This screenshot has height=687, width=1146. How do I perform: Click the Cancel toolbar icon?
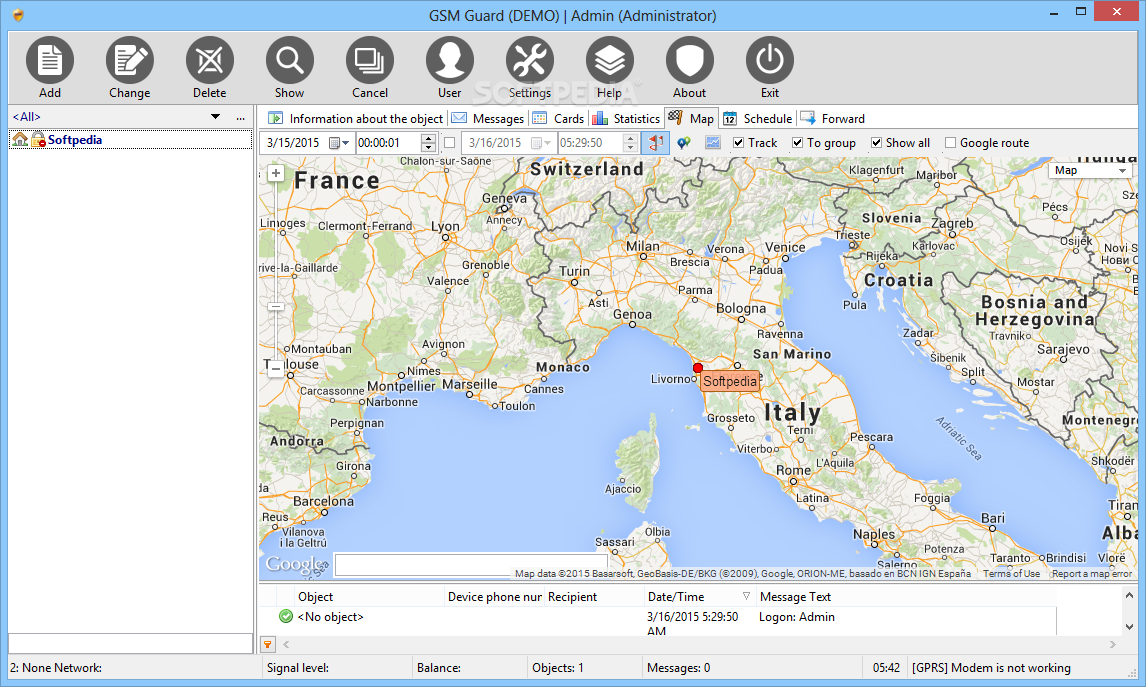(x=370, y=60)
